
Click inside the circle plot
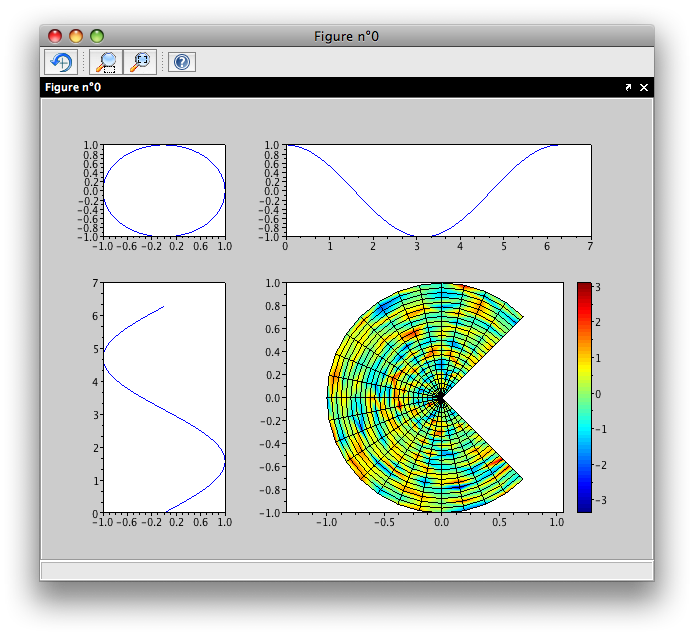coord(164,191)
